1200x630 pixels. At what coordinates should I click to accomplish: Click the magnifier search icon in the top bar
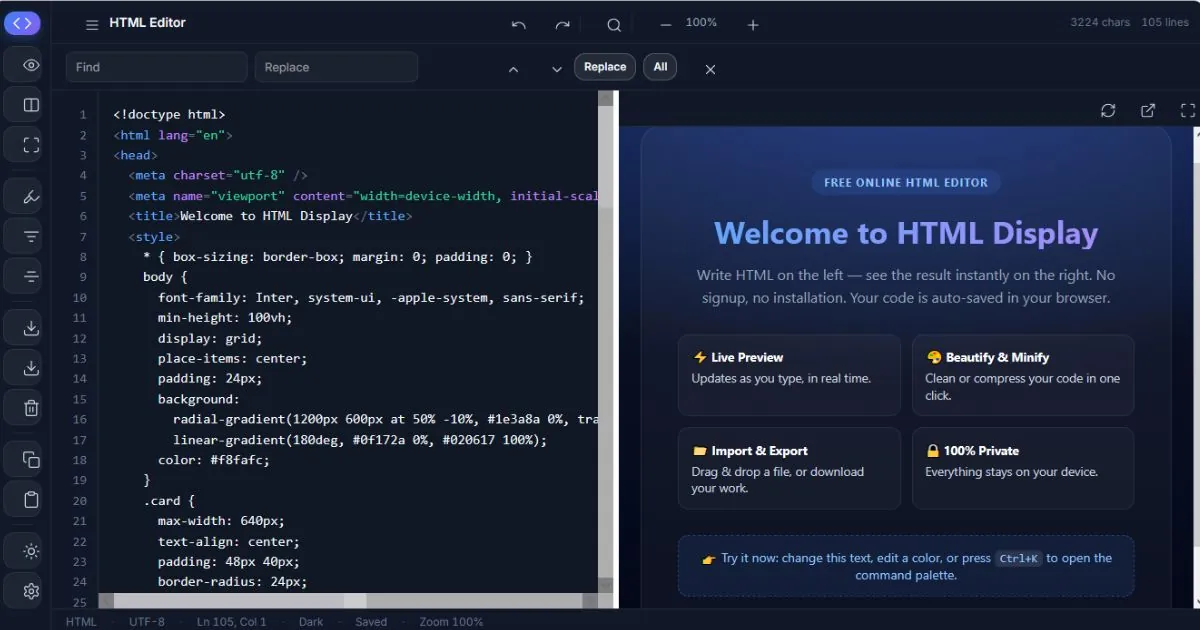point(614,25)
